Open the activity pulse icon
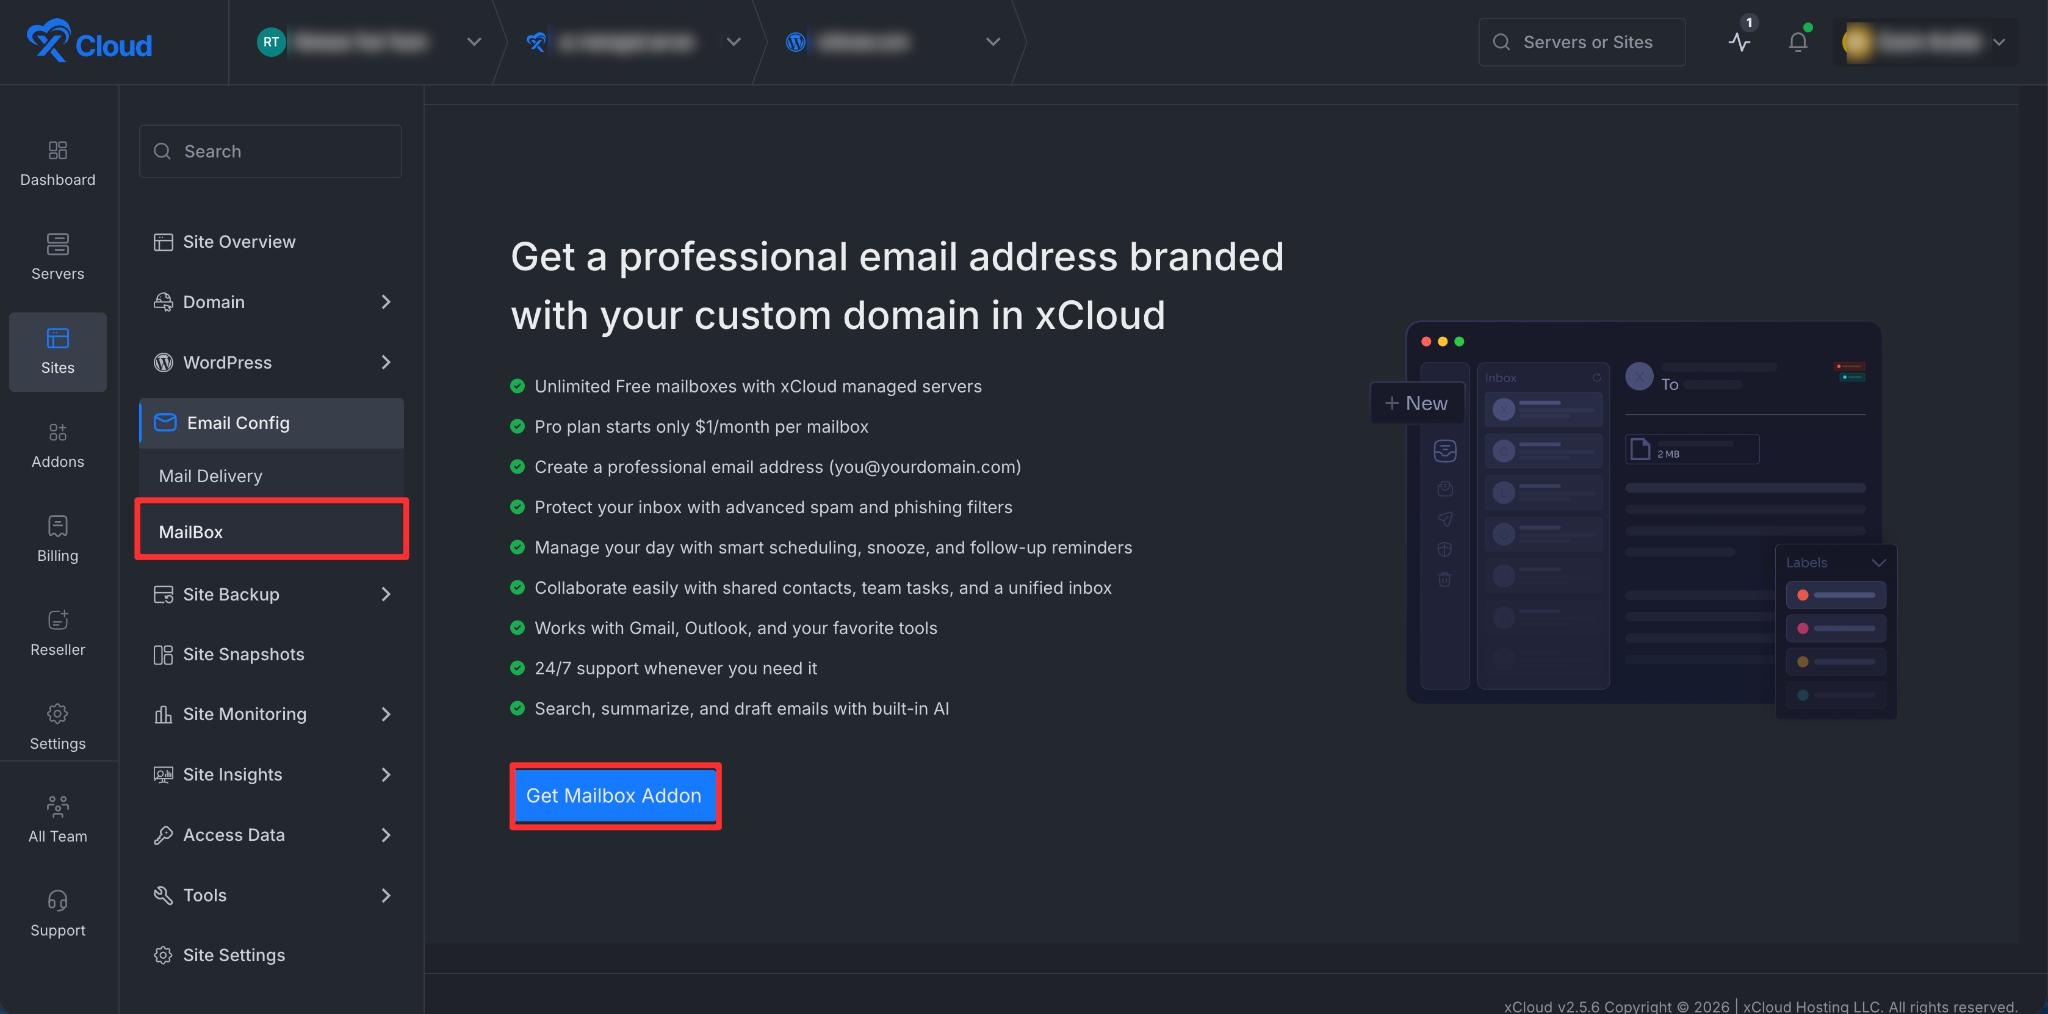The image size is (2048, 1014). 1740,42
